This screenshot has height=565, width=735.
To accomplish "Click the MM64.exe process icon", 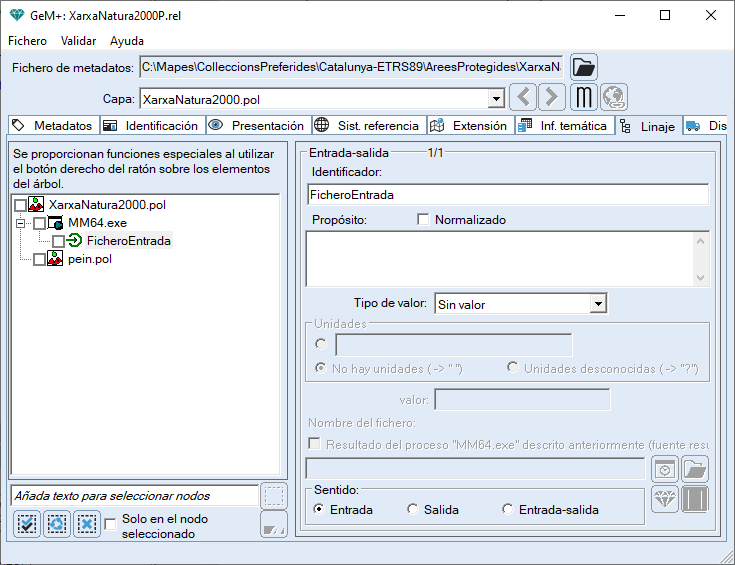I will tap(56, 223).
